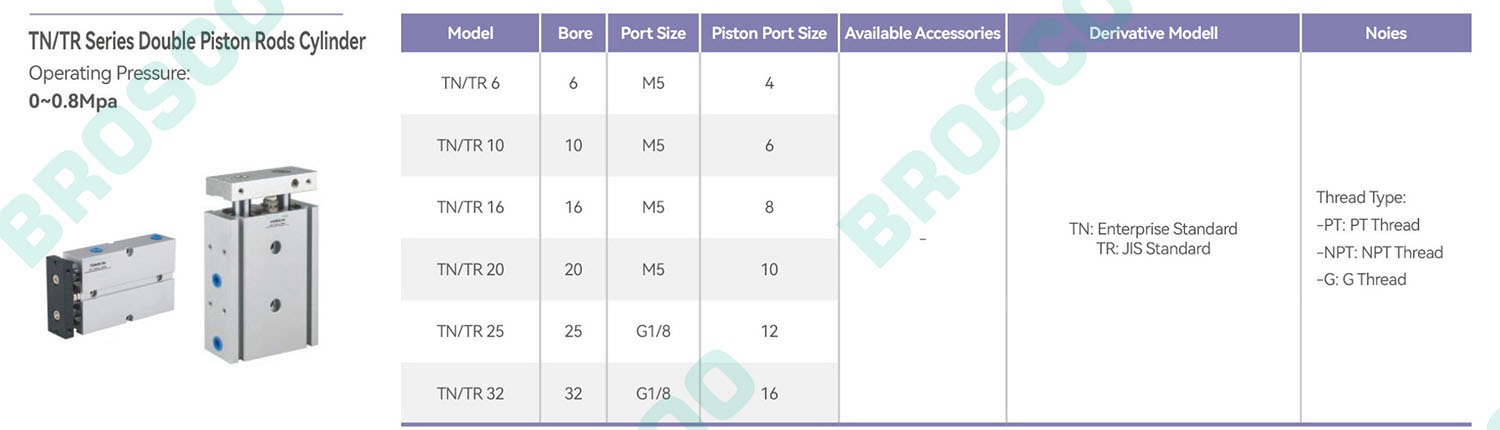Select the Available Accessories header
1500x430 pixels.
922,33
